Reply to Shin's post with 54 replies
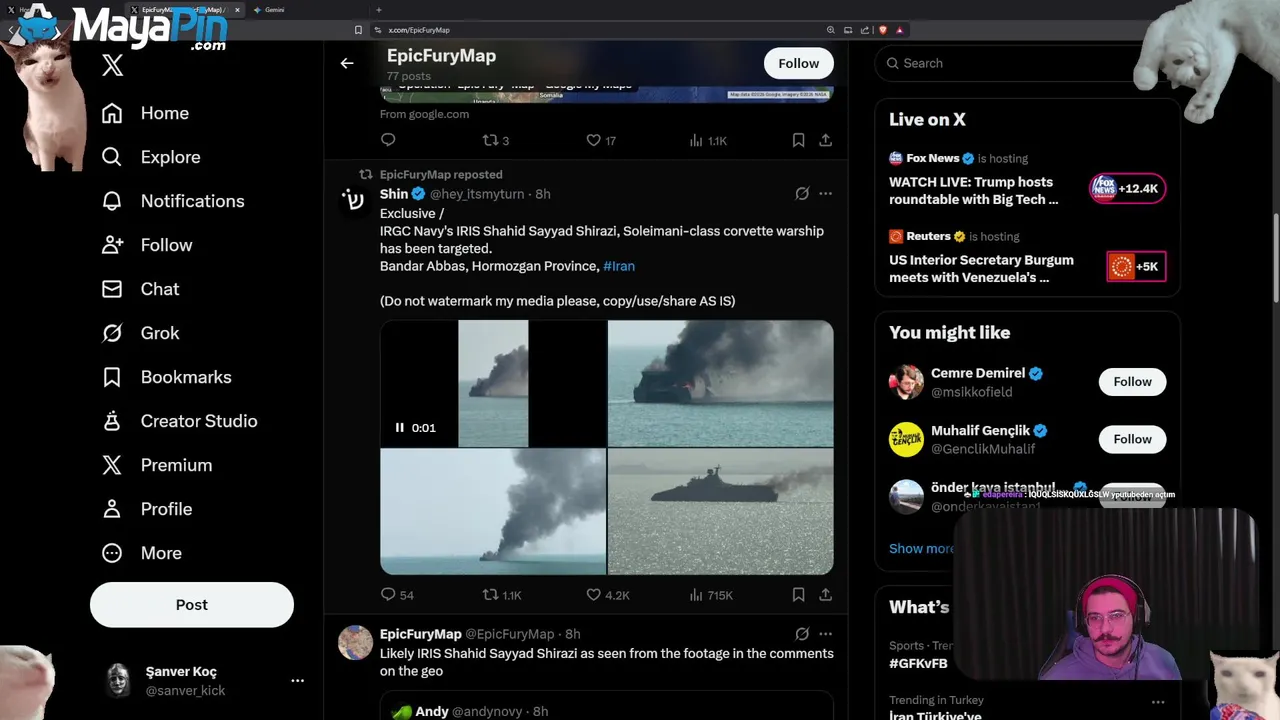The height and width of the screenshot is (720, 1280). click(397, 595)
